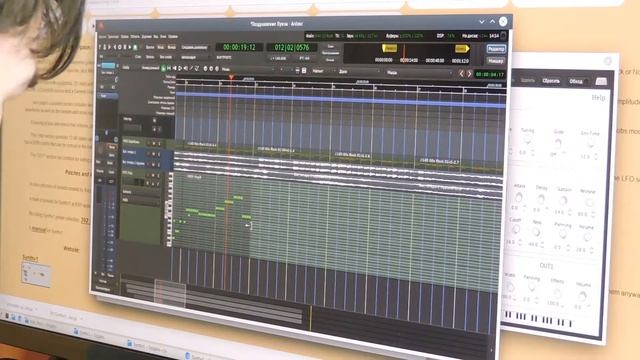Click the loop playback transport icon
Image resolution: width=640 pixels, height=360 pixels.
(120, 47)
